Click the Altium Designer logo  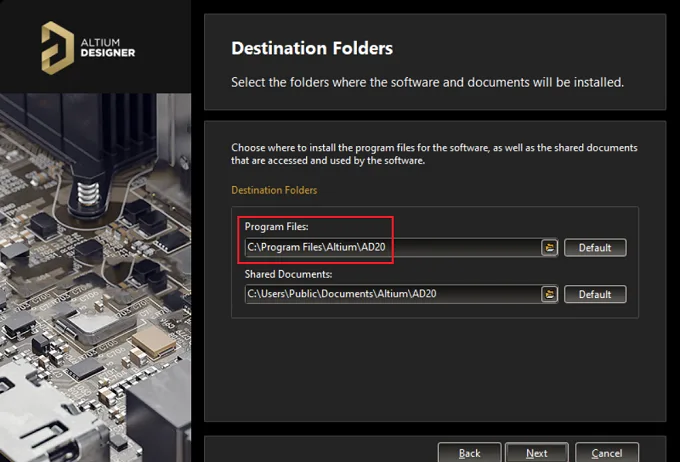[x=88, y=48]
